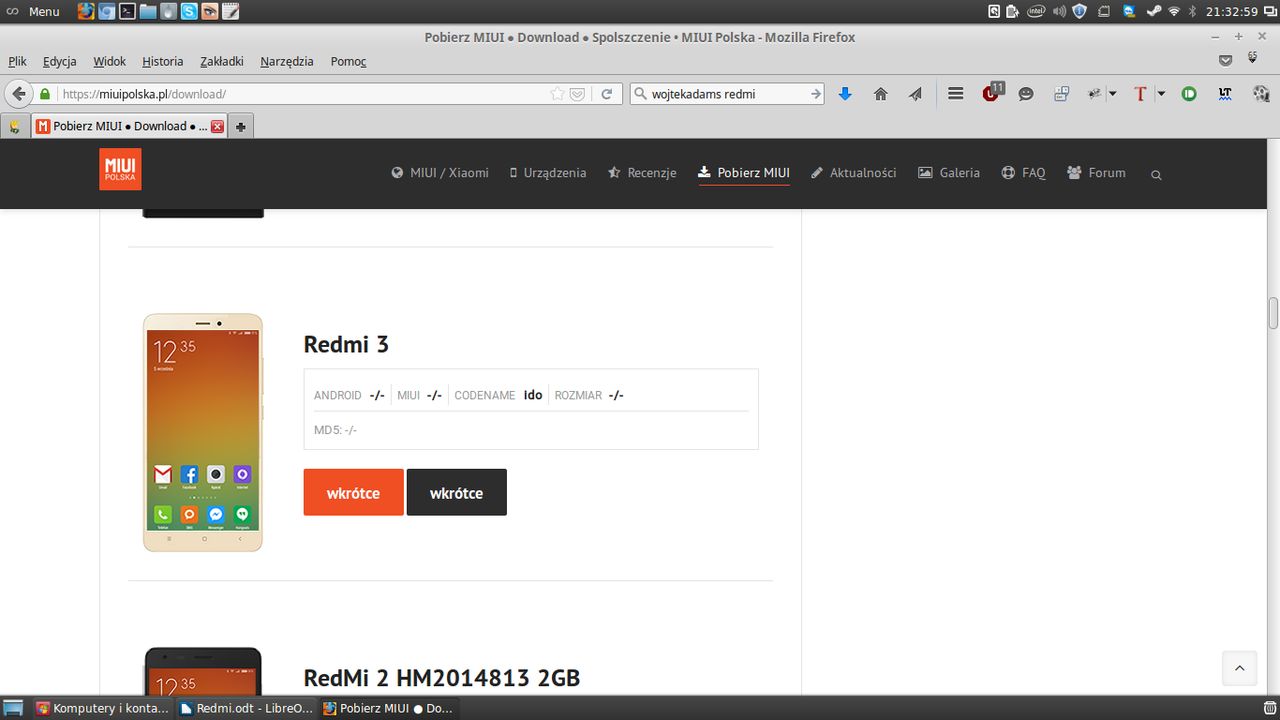Launch Skype from the top panel
This screenshot has height=720, width=1280.
(189, 11)
